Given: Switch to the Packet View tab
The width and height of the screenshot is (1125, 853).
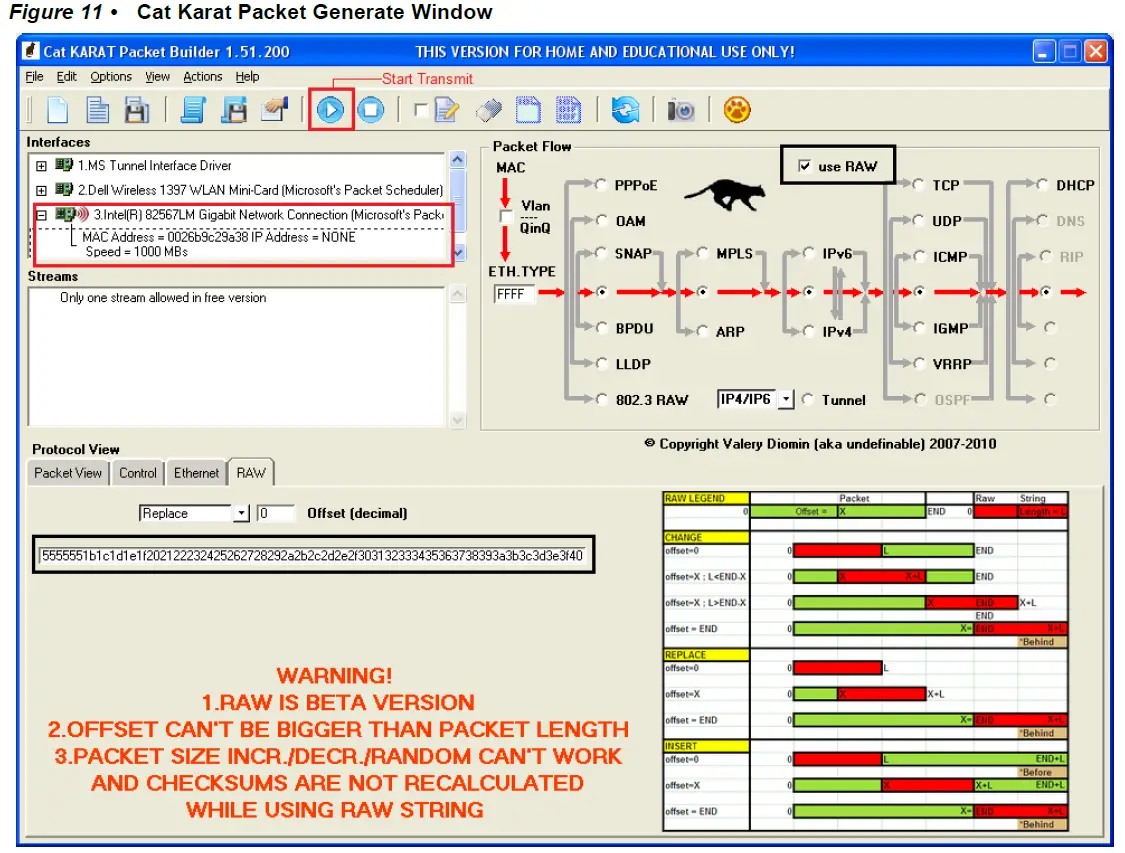Looking at the screenshot, I should (x=68, y=473).
